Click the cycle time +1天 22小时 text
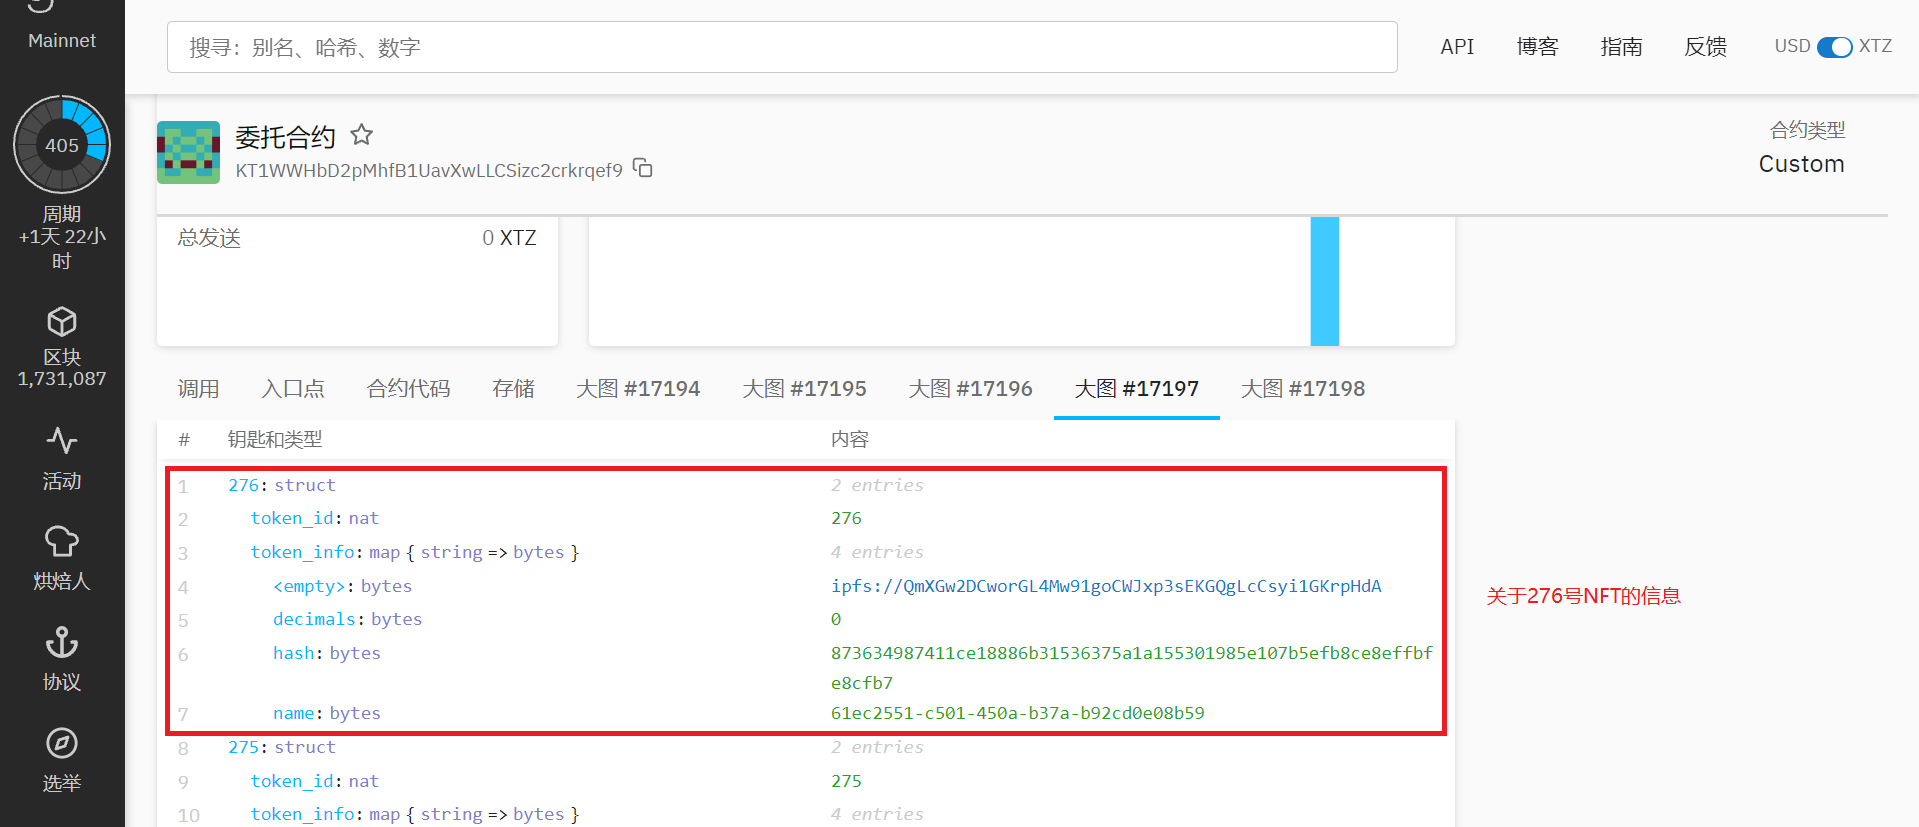The image size is (1919, 827). pos(62,248)
